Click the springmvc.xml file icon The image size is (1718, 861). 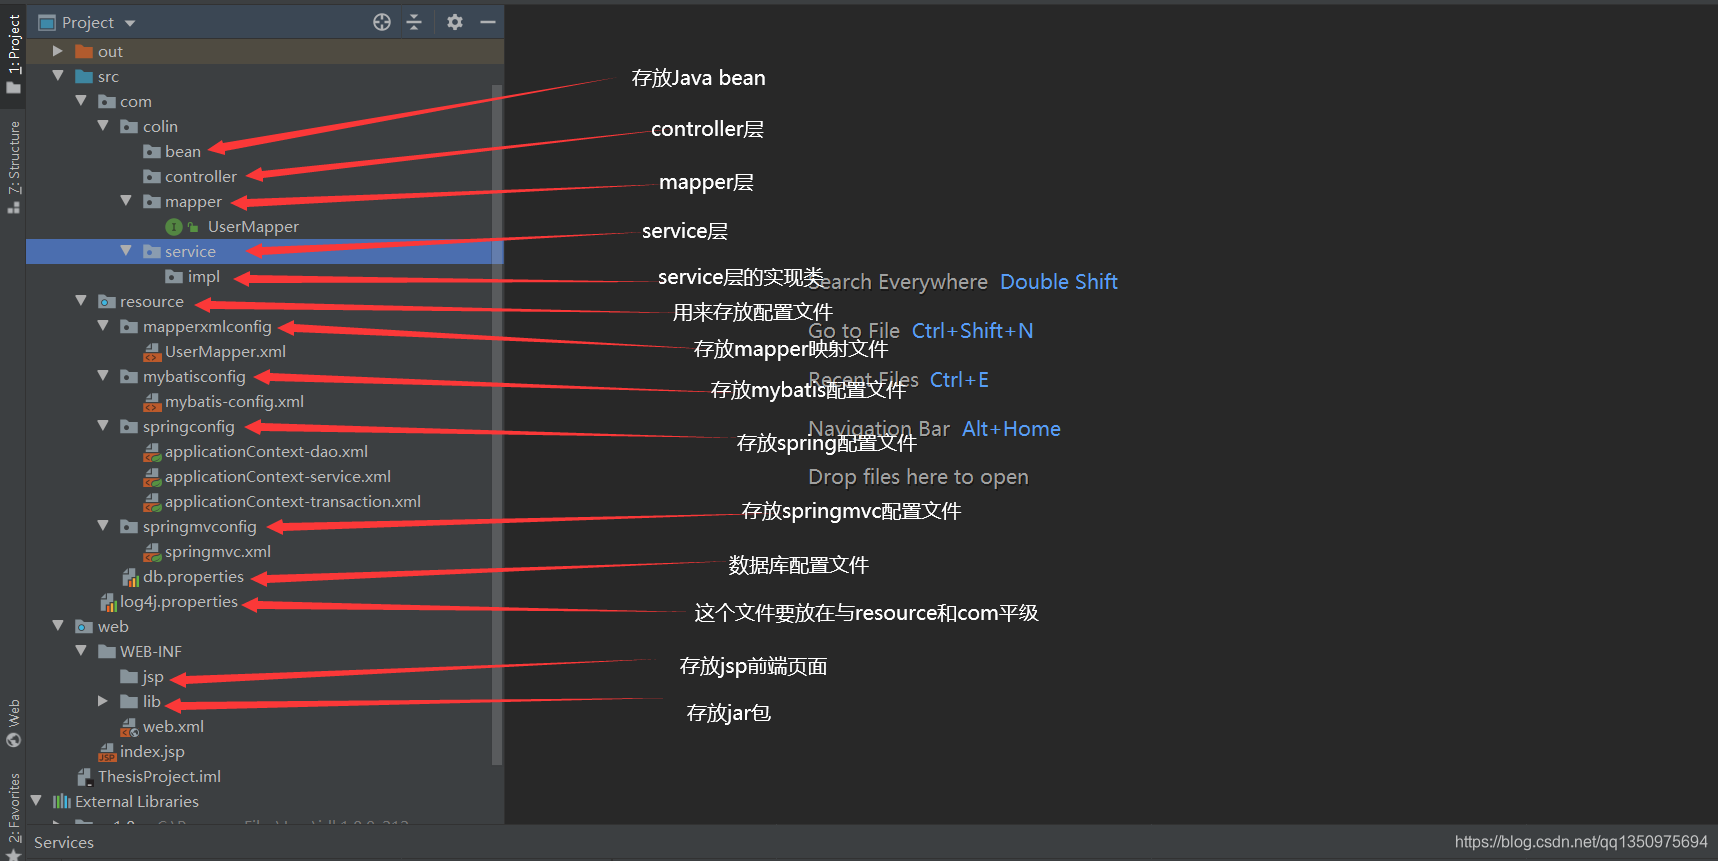(x=152, y=552)
